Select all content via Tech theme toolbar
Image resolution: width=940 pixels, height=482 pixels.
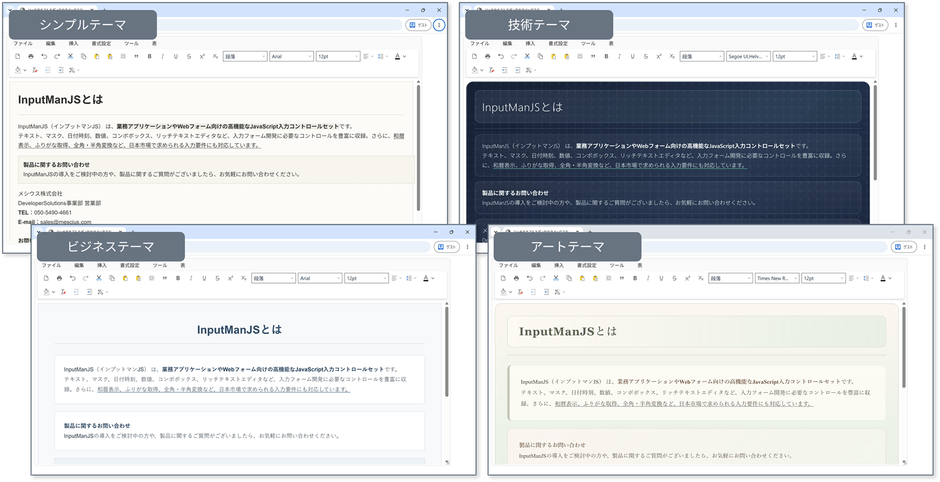(x=580, y=56)
